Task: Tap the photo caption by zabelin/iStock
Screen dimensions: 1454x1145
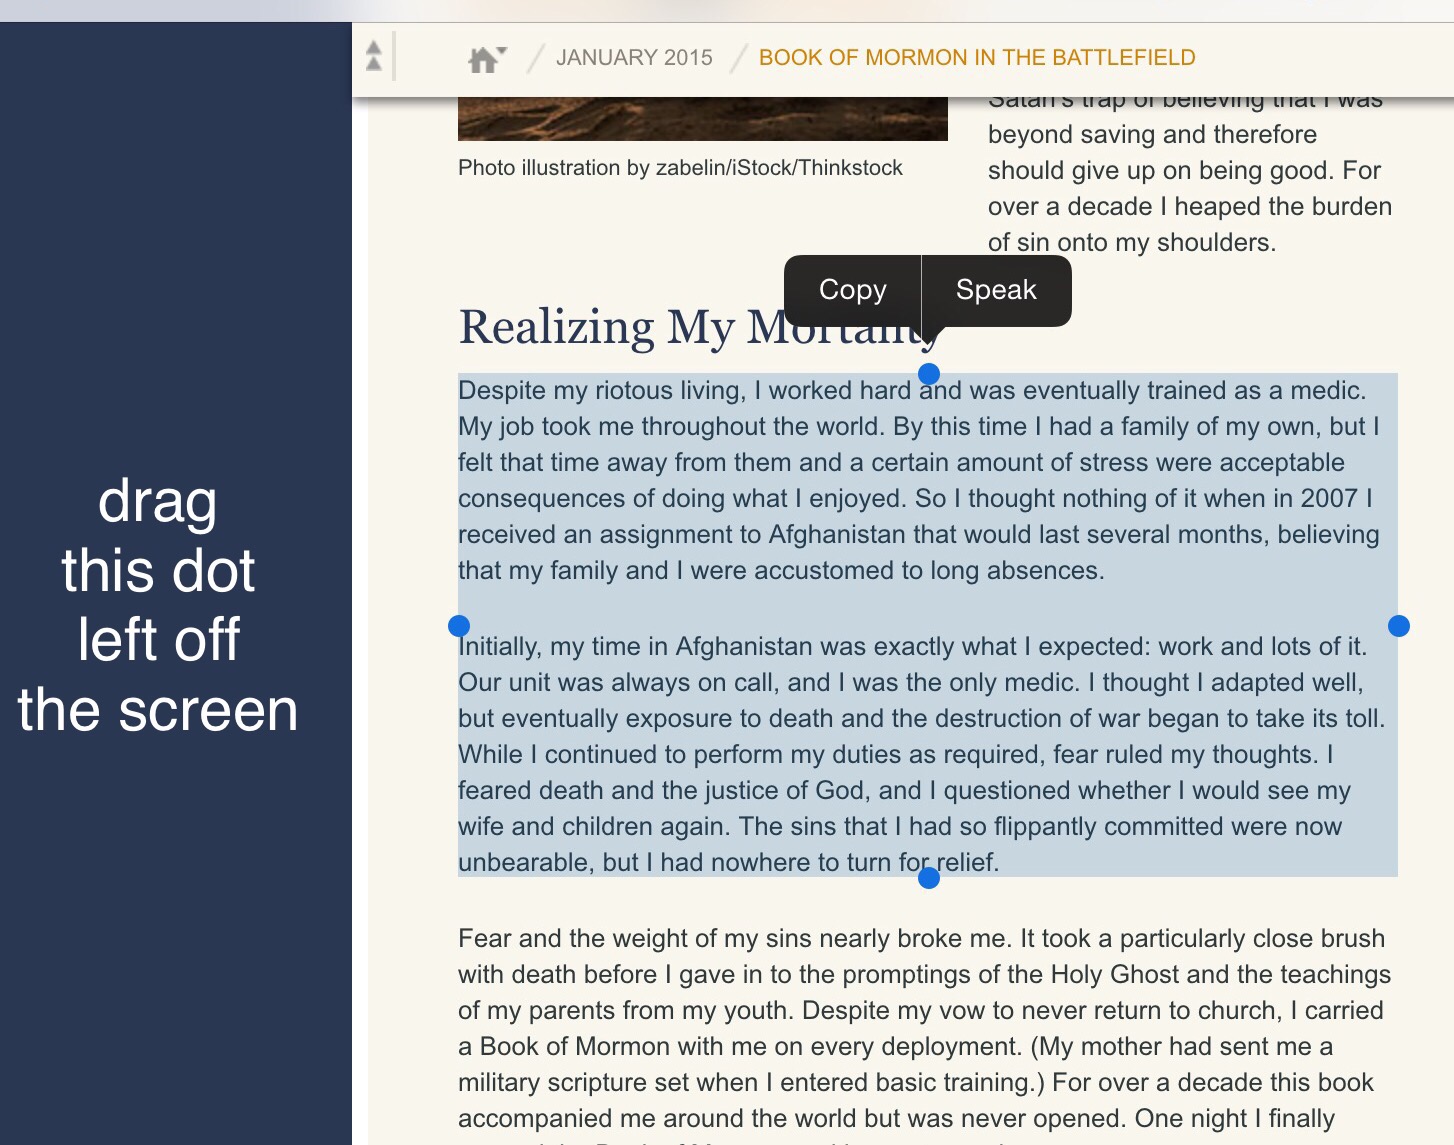Action: click(680, 168)
